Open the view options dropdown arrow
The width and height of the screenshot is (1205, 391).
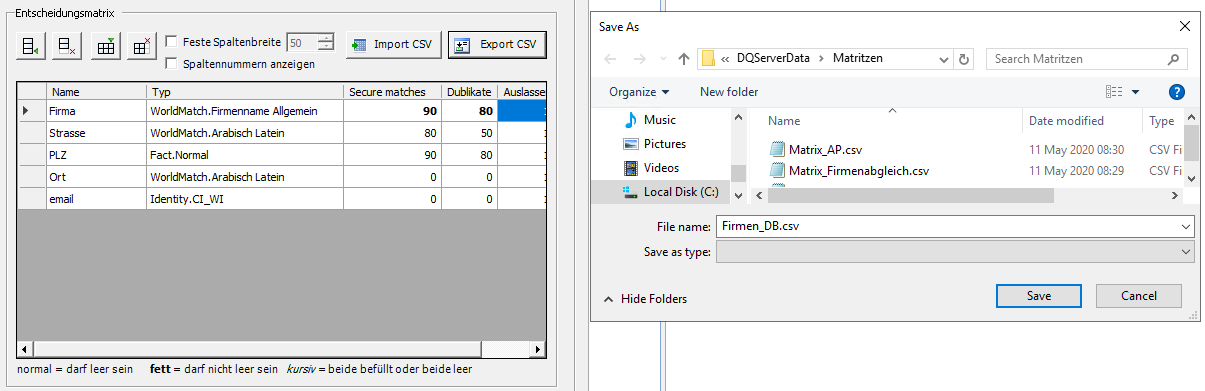[1136, 92]
